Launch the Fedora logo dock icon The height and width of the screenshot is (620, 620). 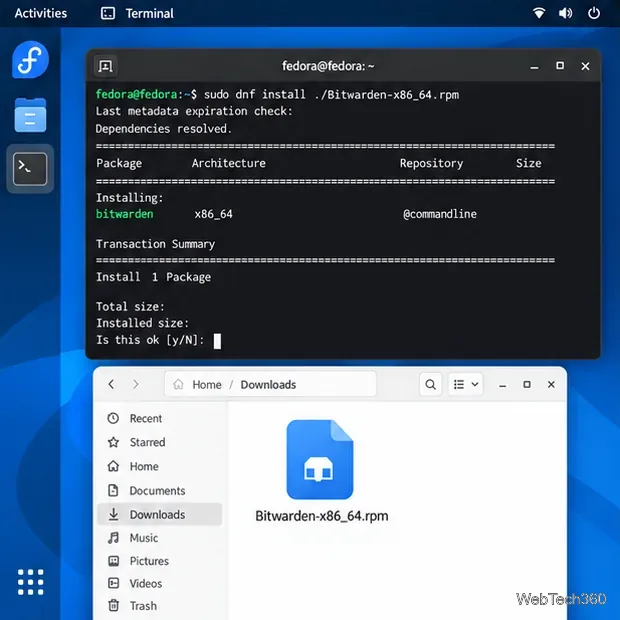pos(30,60)
